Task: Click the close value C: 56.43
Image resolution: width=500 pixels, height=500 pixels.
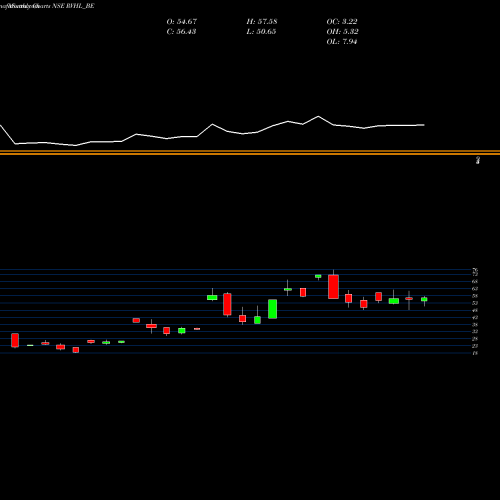Action: [181, 32]
